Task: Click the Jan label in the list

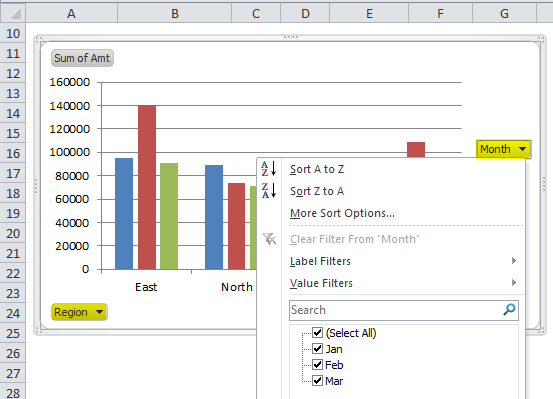Action: click(x=334, y=349)
